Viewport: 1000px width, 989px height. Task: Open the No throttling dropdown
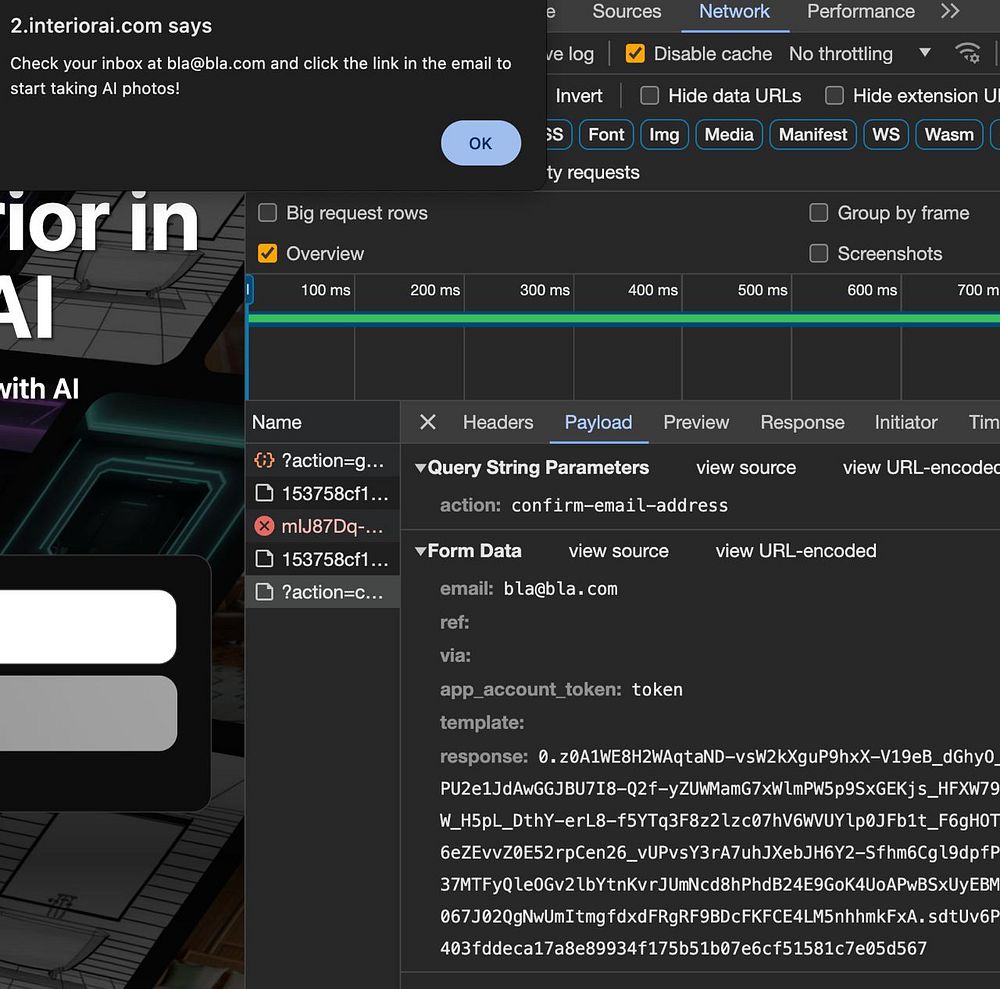click(859, 54)
